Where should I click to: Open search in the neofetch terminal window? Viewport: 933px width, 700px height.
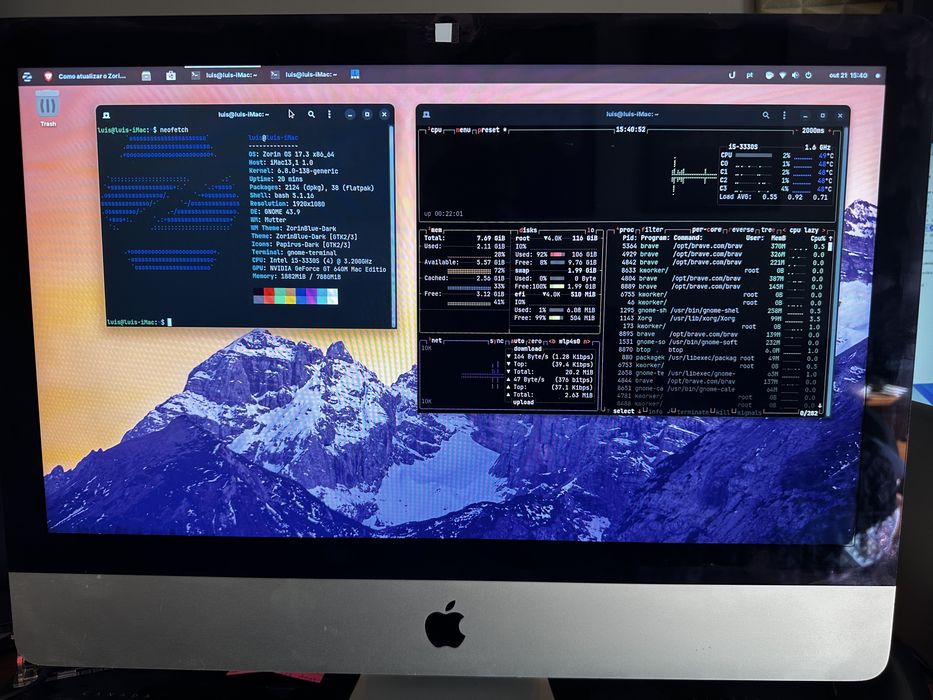[311, 114]
